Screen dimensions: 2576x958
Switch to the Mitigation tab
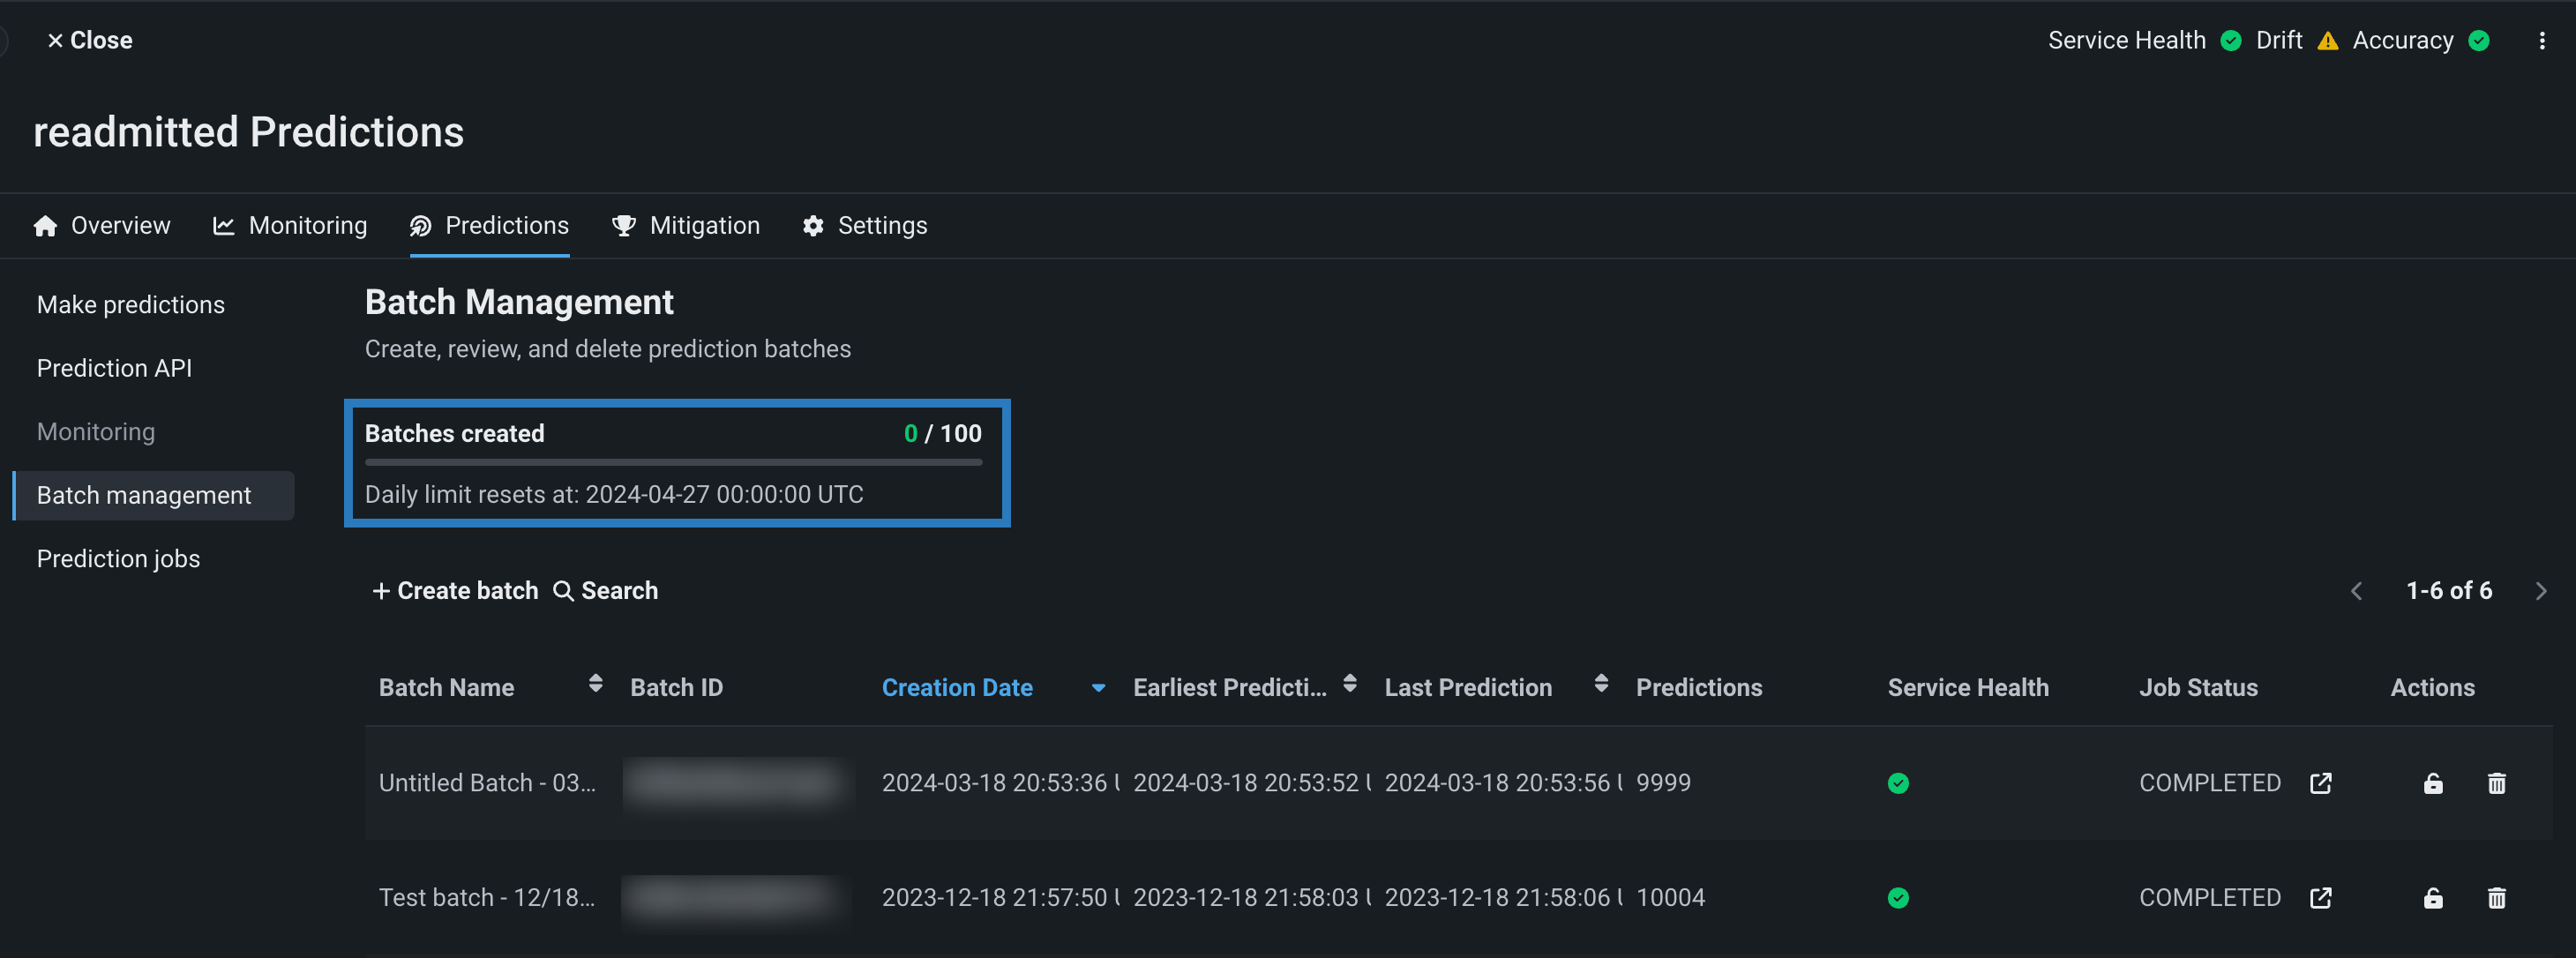[686, 226]
